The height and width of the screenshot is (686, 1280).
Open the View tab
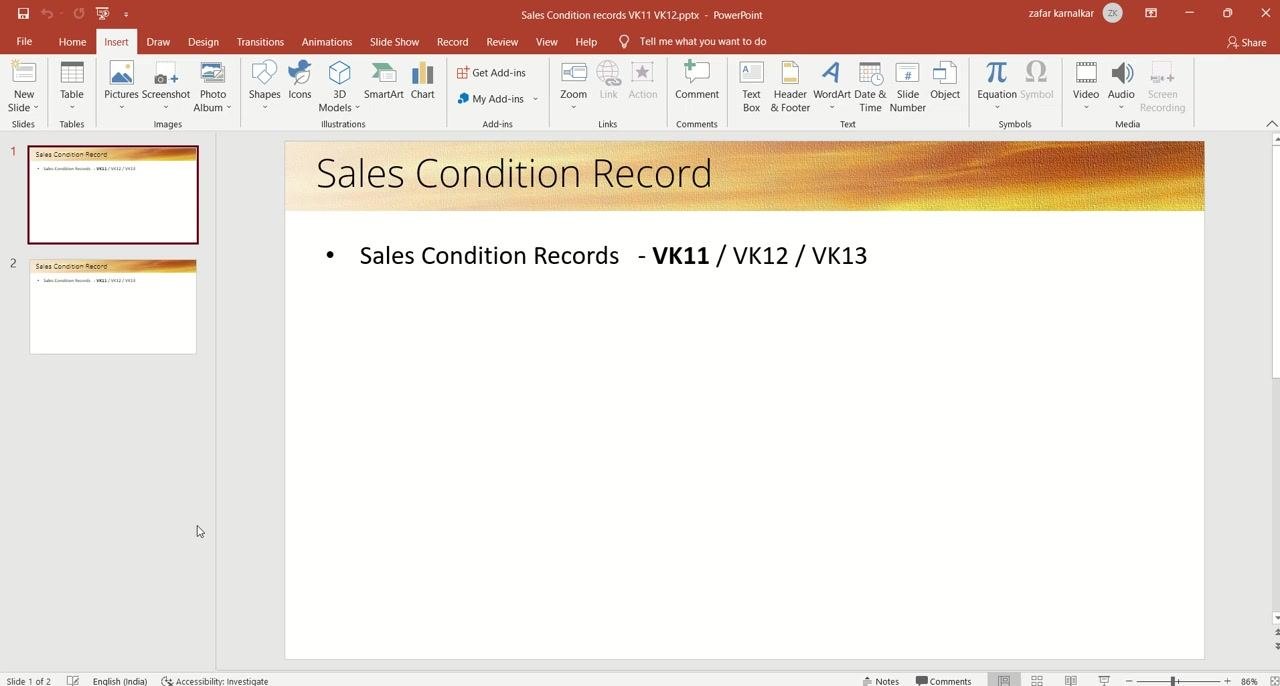click(547, 42)
